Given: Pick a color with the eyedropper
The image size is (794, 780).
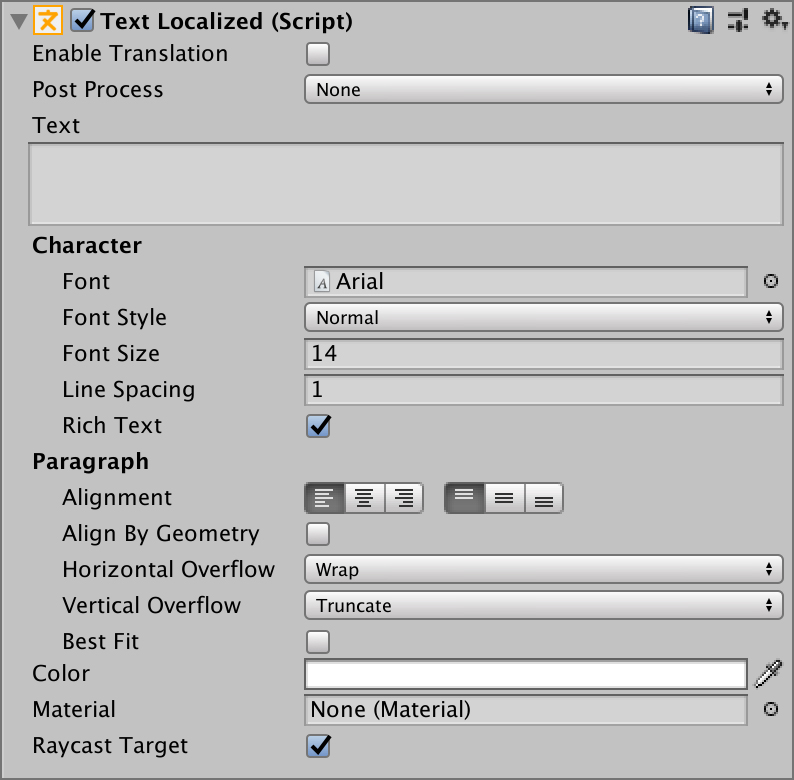Looking at the screenshot, I should (x=769, y=674).
